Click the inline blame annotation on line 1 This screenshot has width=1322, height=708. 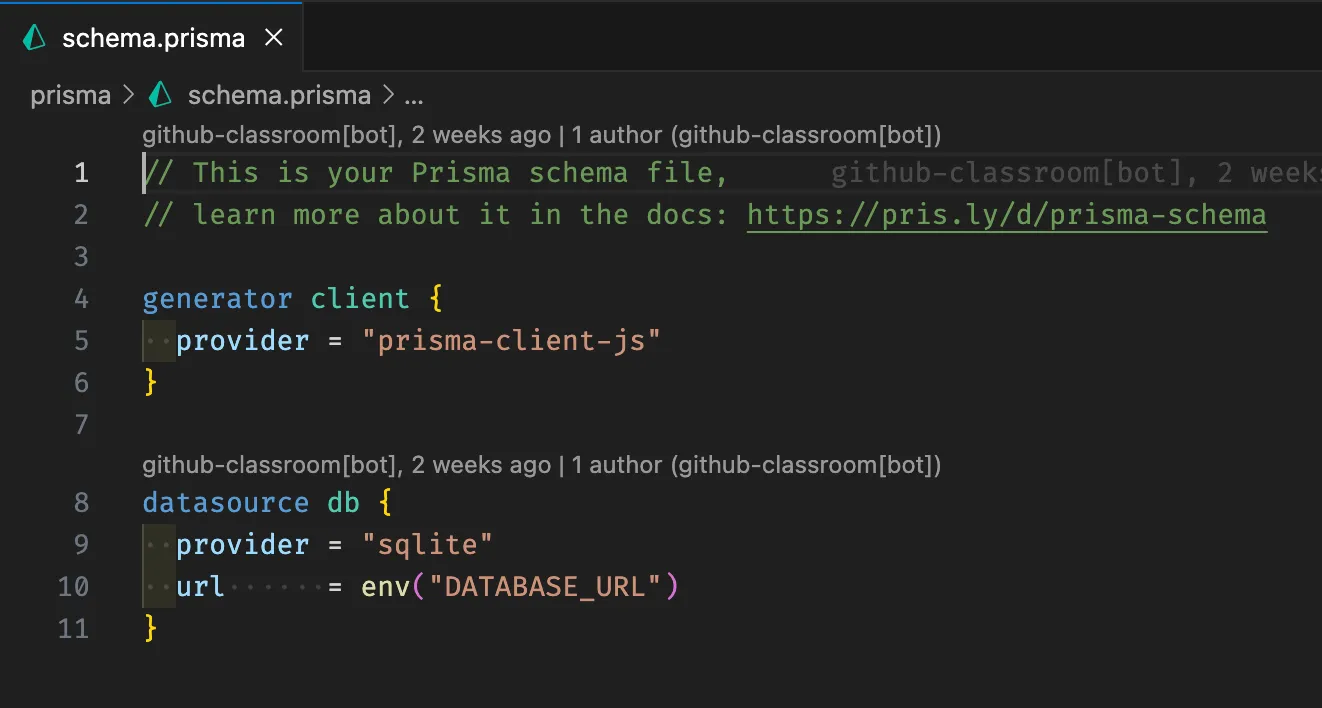pos(1076,173)
